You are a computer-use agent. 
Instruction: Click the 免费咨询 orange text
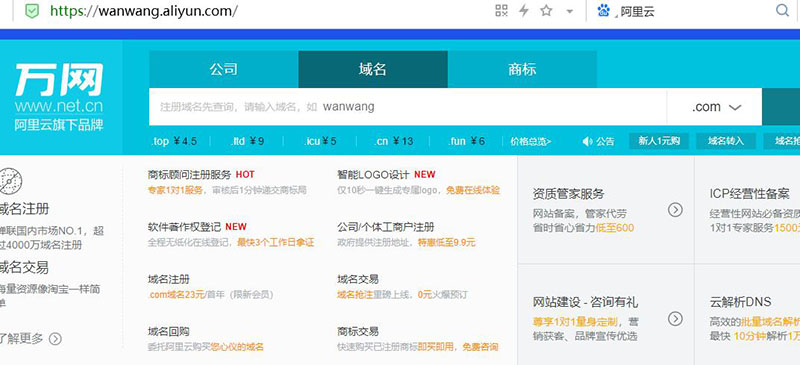(x=480, y=347)
